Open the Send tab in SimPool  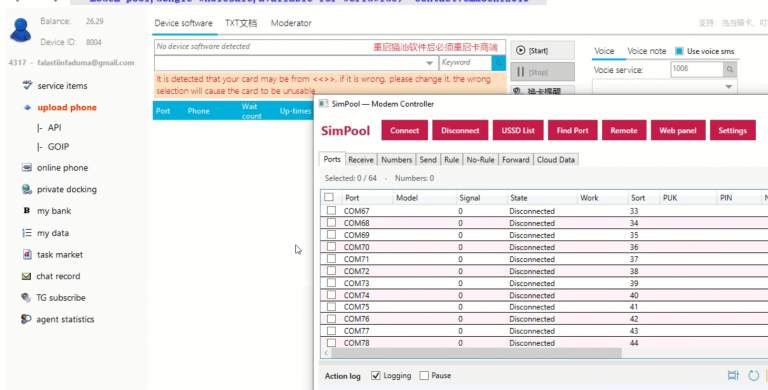(x=428, y=160)
